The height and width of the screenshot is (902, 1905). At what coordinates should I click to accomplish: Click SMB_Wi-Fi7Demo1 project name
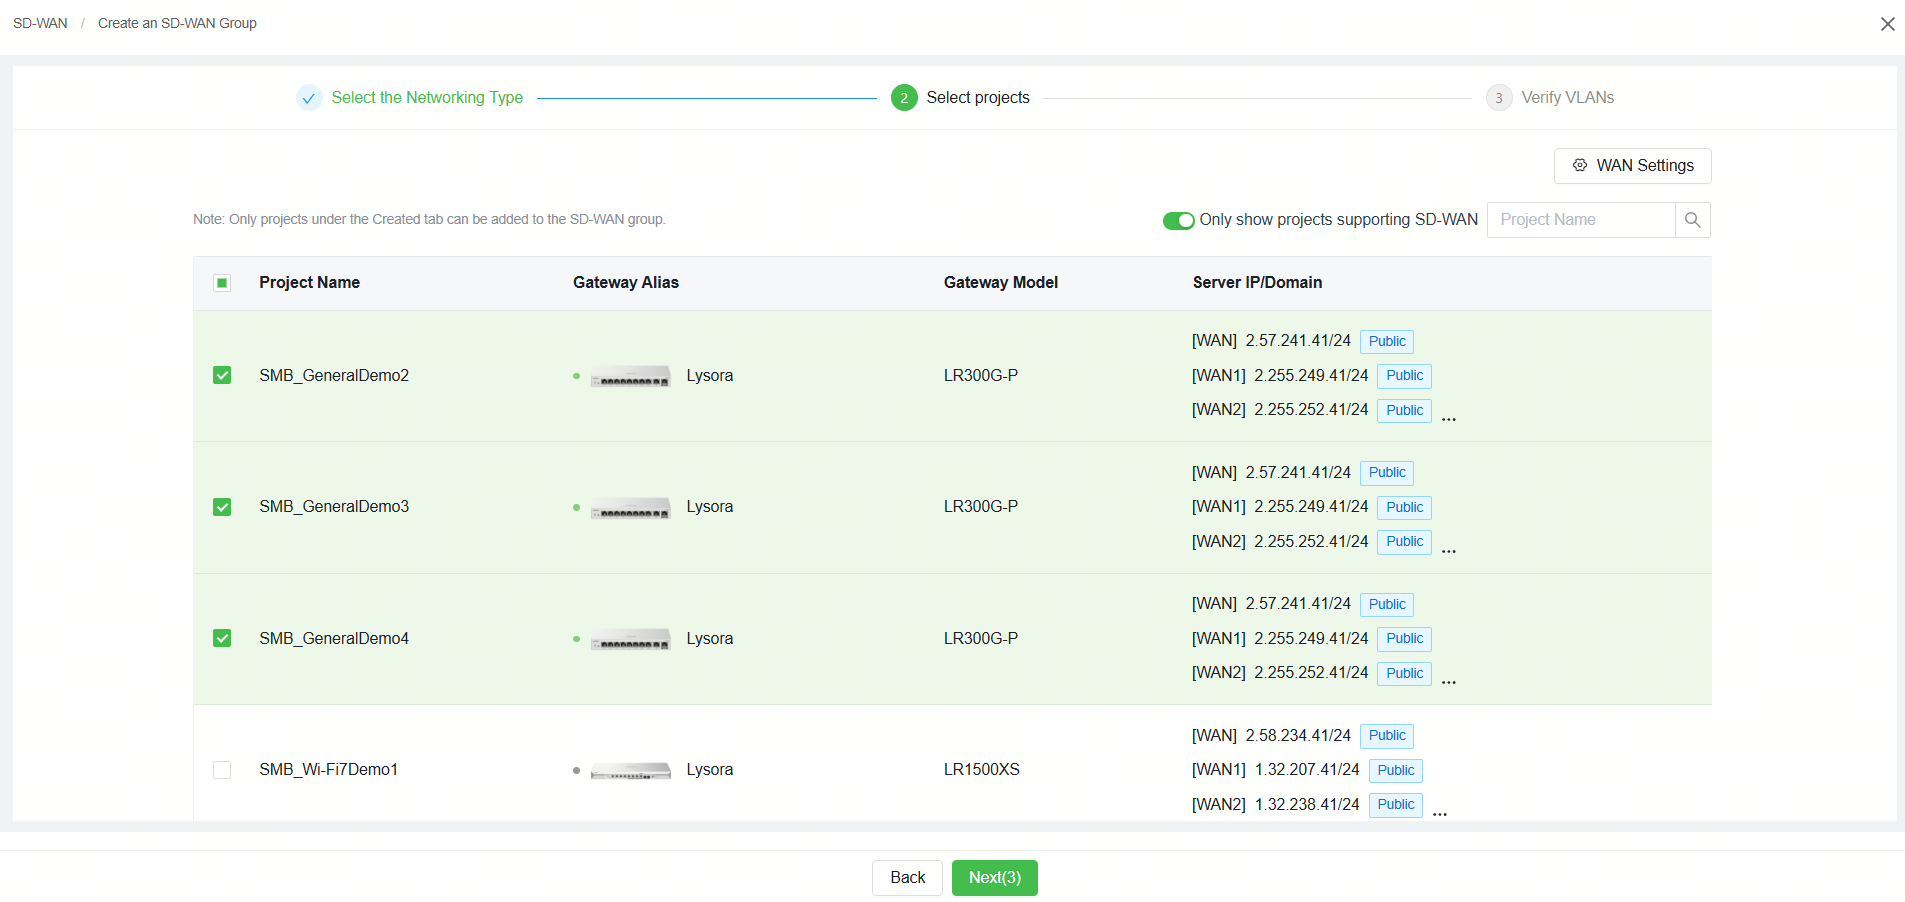pyautogui.click(x=329, y=770)
